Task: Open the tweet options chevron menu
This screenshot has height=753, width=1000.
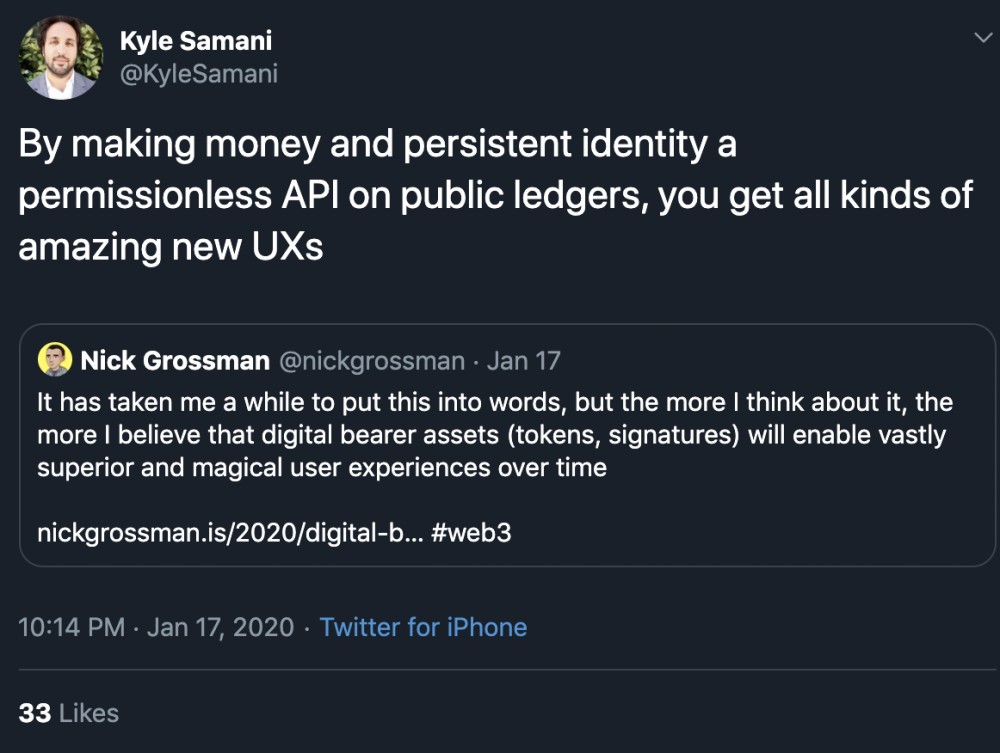Action: (982, 38)
